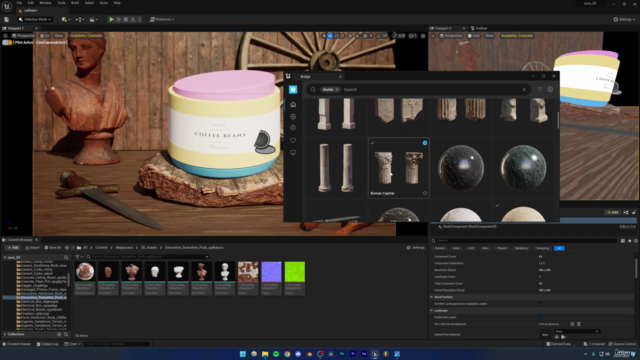The height and width of the screenshot is (360, 640).
Task: Open the Bridge filter options icon
Action: pyautogui.click(x=540, y=89)
